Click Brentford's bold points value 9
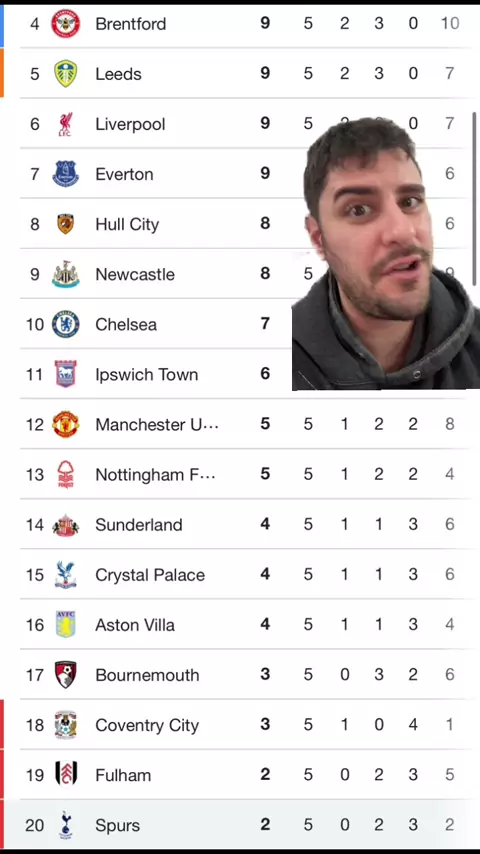The width and height of the screenshot is (480, 854). pyautogui.click(x=265, y=23)
